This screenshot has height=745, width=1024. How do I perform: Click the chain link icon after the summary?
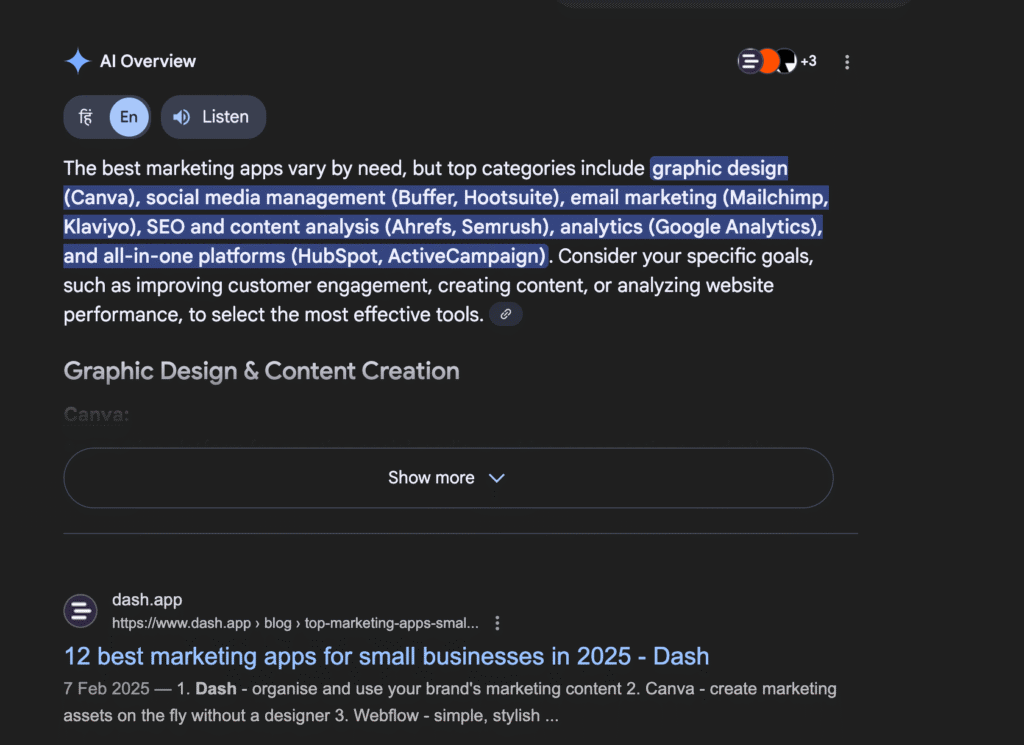(x=506, y=314)
